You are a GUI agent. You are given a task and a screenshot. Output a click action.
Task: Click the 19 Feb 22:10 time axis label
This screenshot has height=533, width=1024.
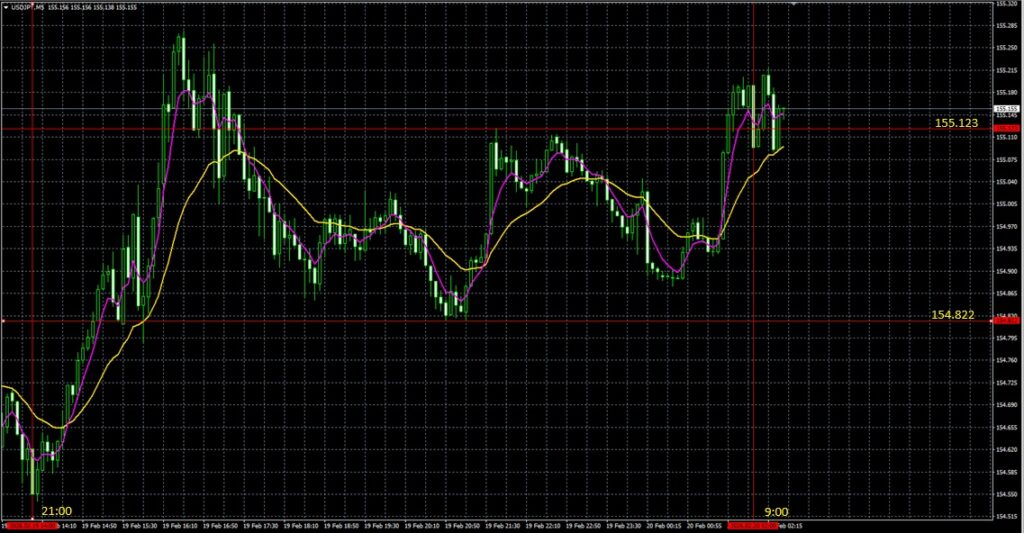coord(543,526)
